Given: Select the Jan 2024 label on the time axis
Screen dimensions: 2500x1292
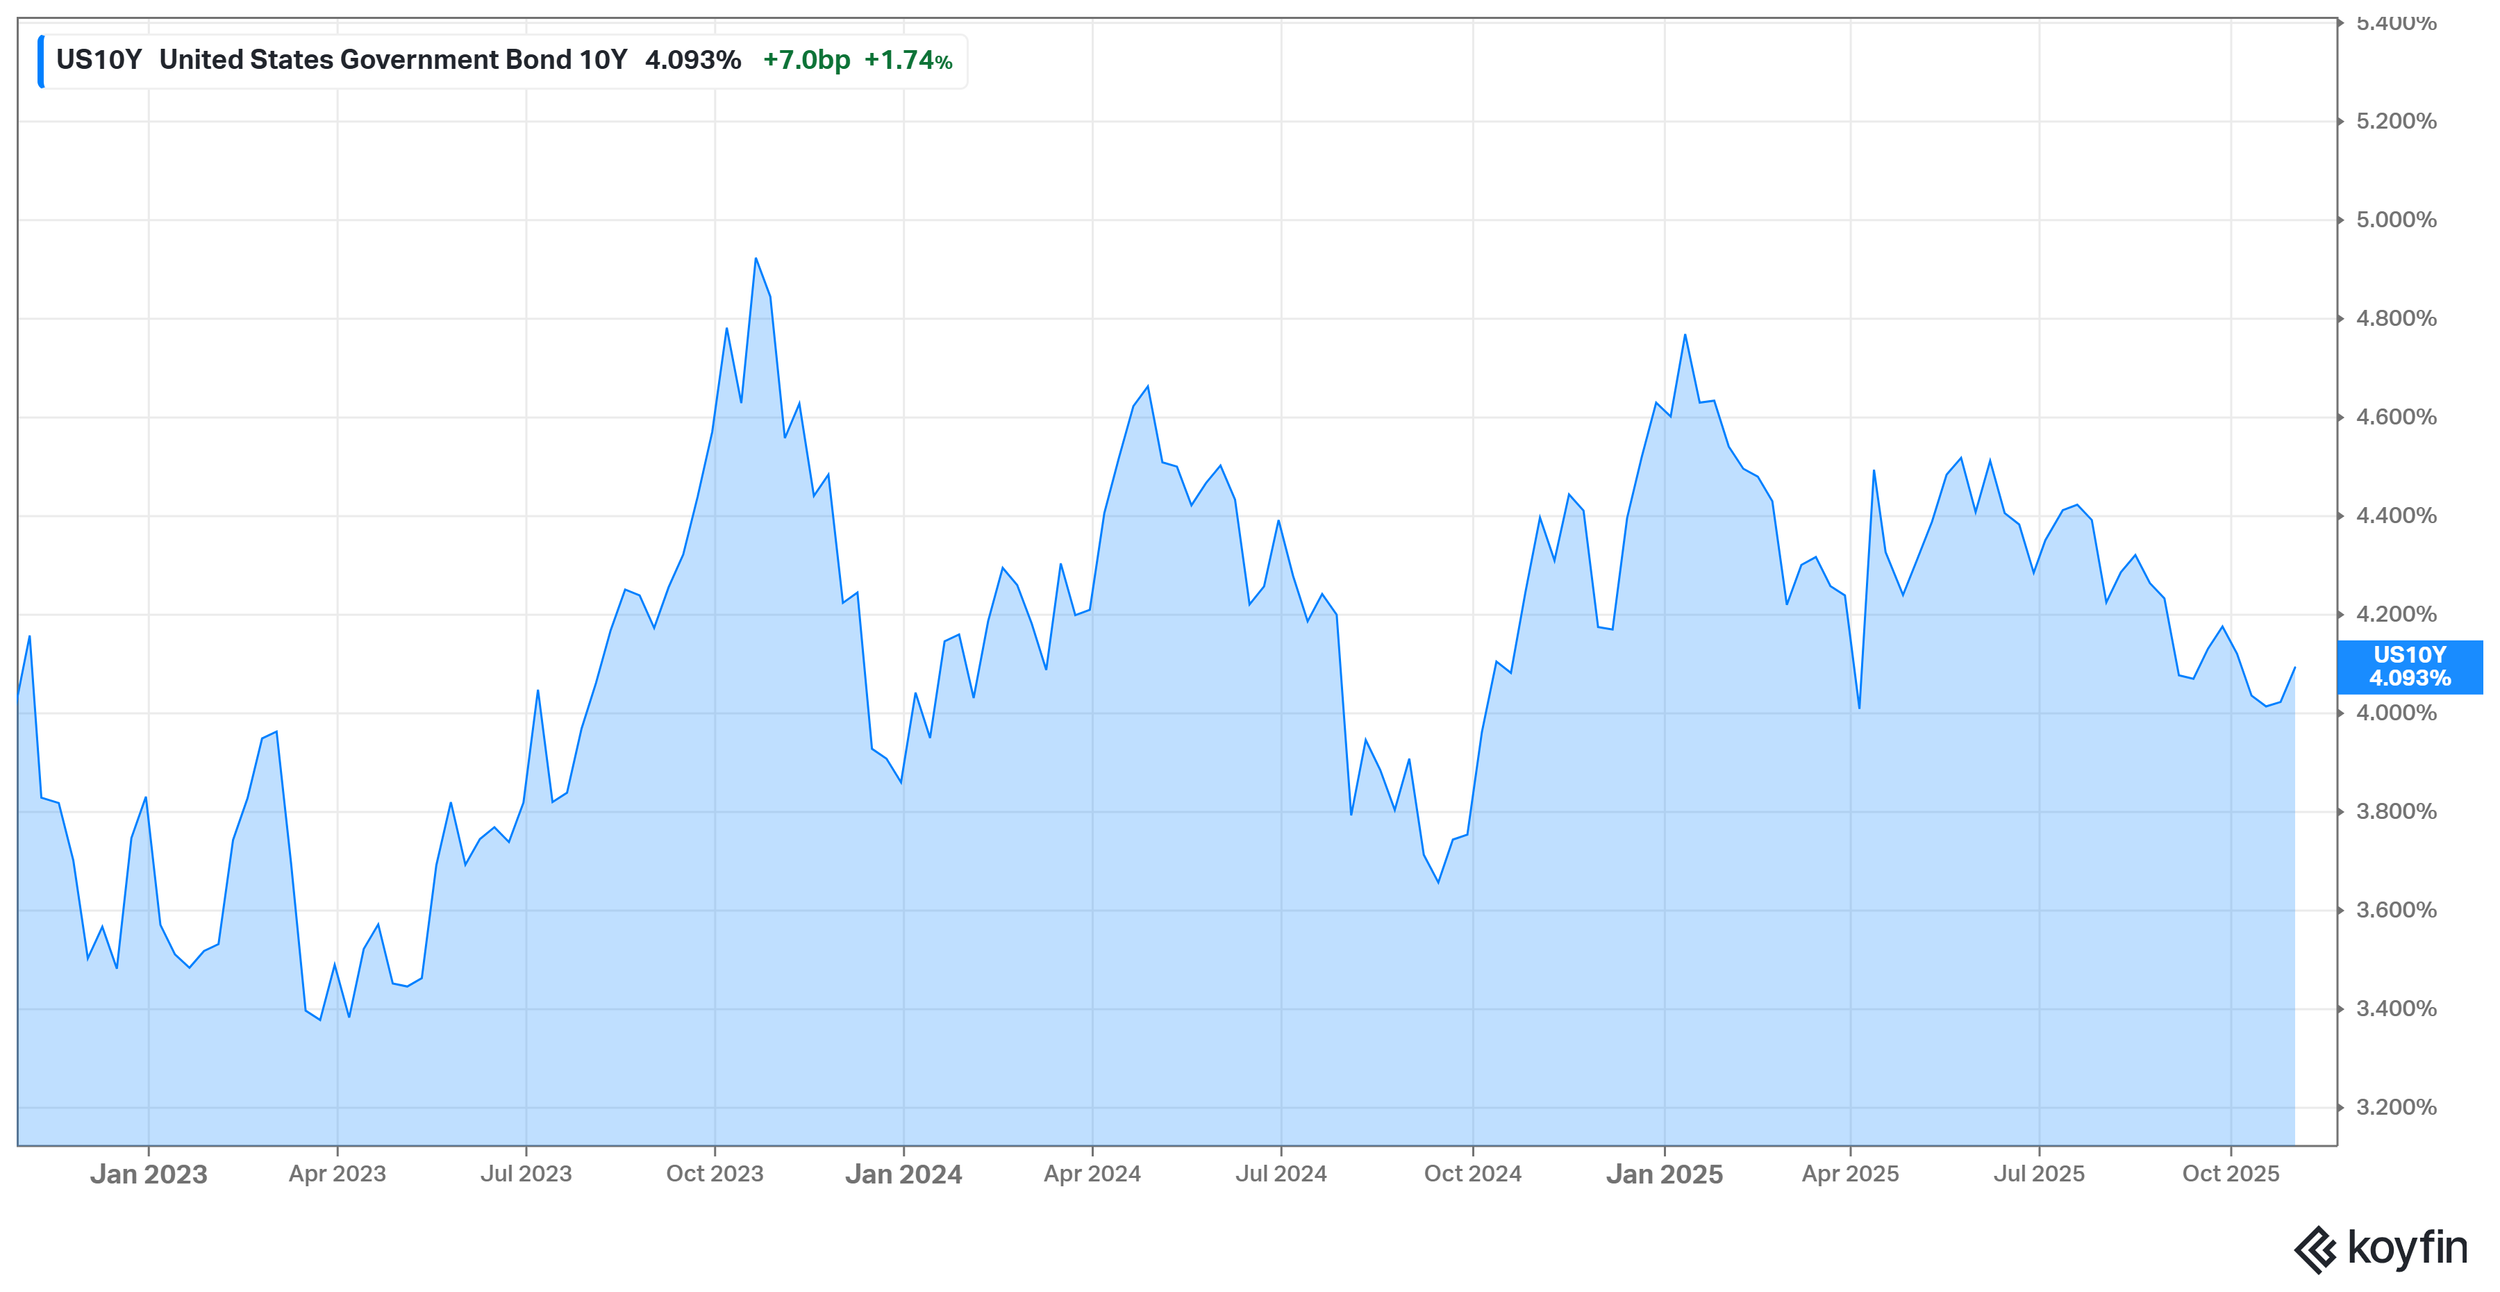Looking at the screenshot, I should (903, 1174).
